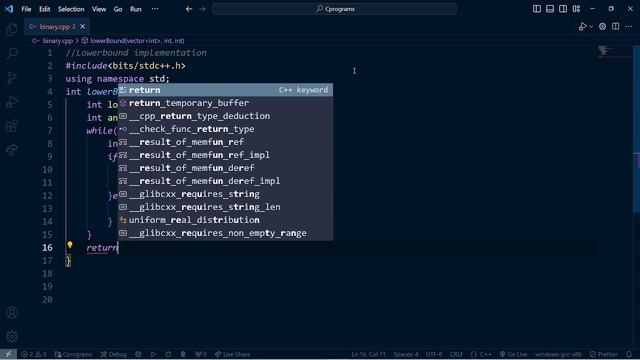Viewport: 640px width, 360px height.
Task: Select the binary.cpp editor tab
Action: [x=57, y=27]
